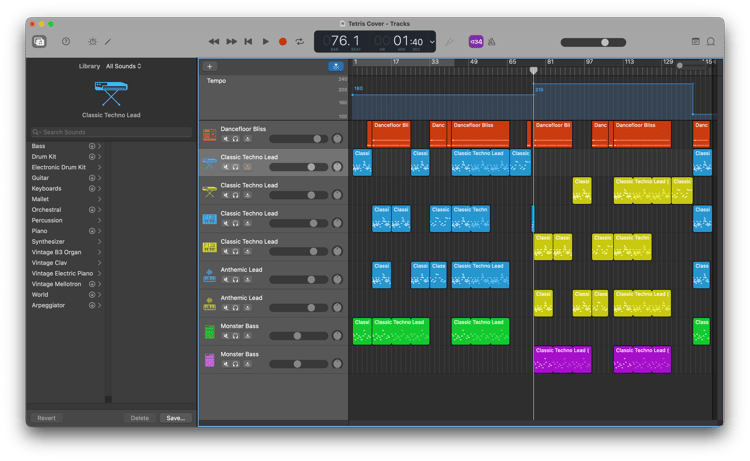Click the Save... button
Image resolution: width=750 pixels, height=461 pixels.
pyautogui.click(x=176, y=418)
